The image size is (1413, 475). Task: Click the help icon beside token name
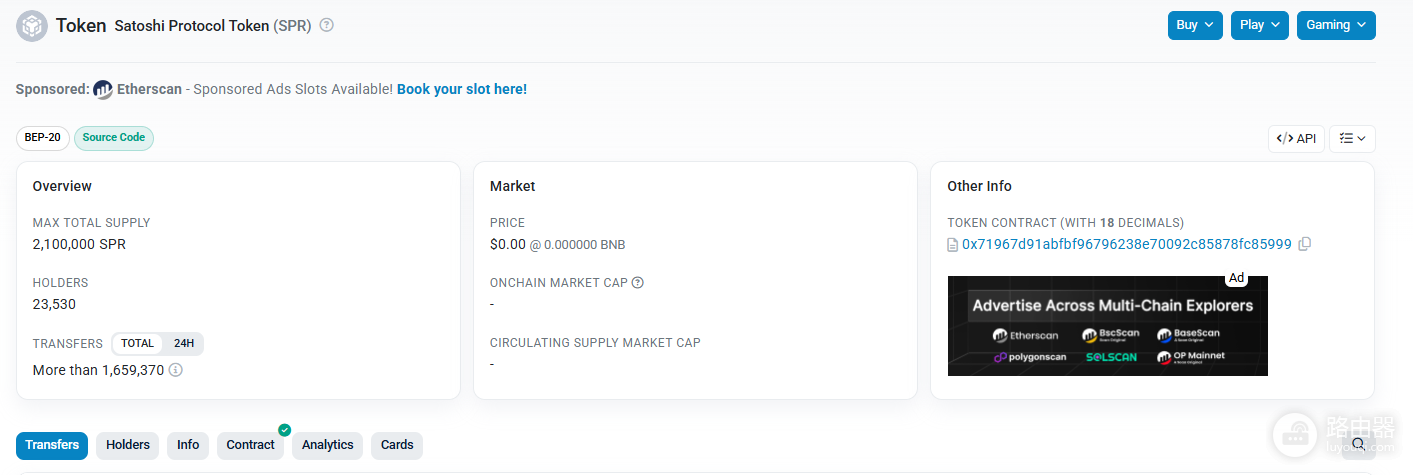[326, 25]
